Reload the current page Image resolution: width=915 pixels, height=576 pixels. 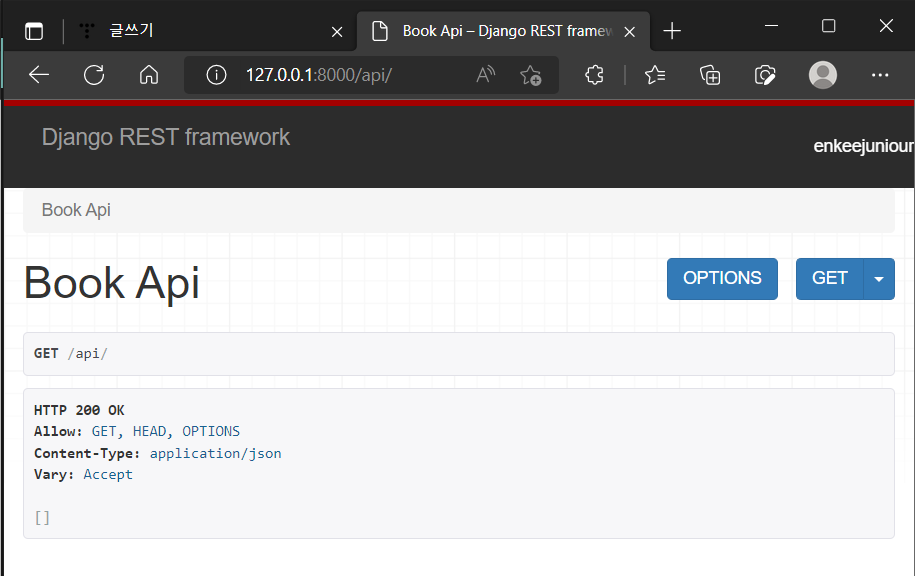(x=94, y=75)
